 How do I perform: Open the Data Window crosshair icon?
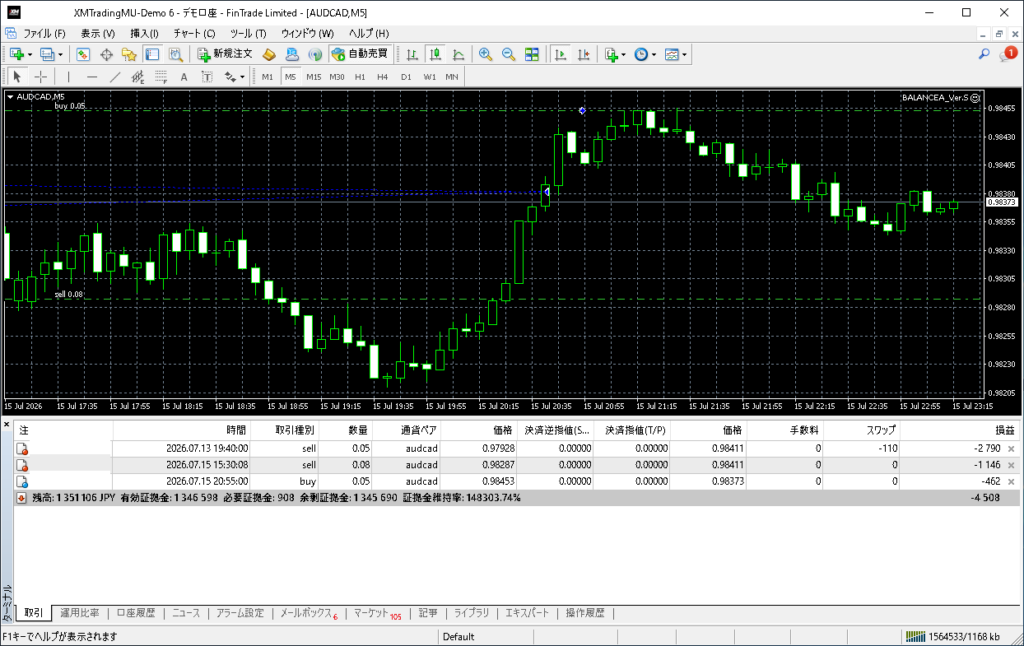pos(106,54)
